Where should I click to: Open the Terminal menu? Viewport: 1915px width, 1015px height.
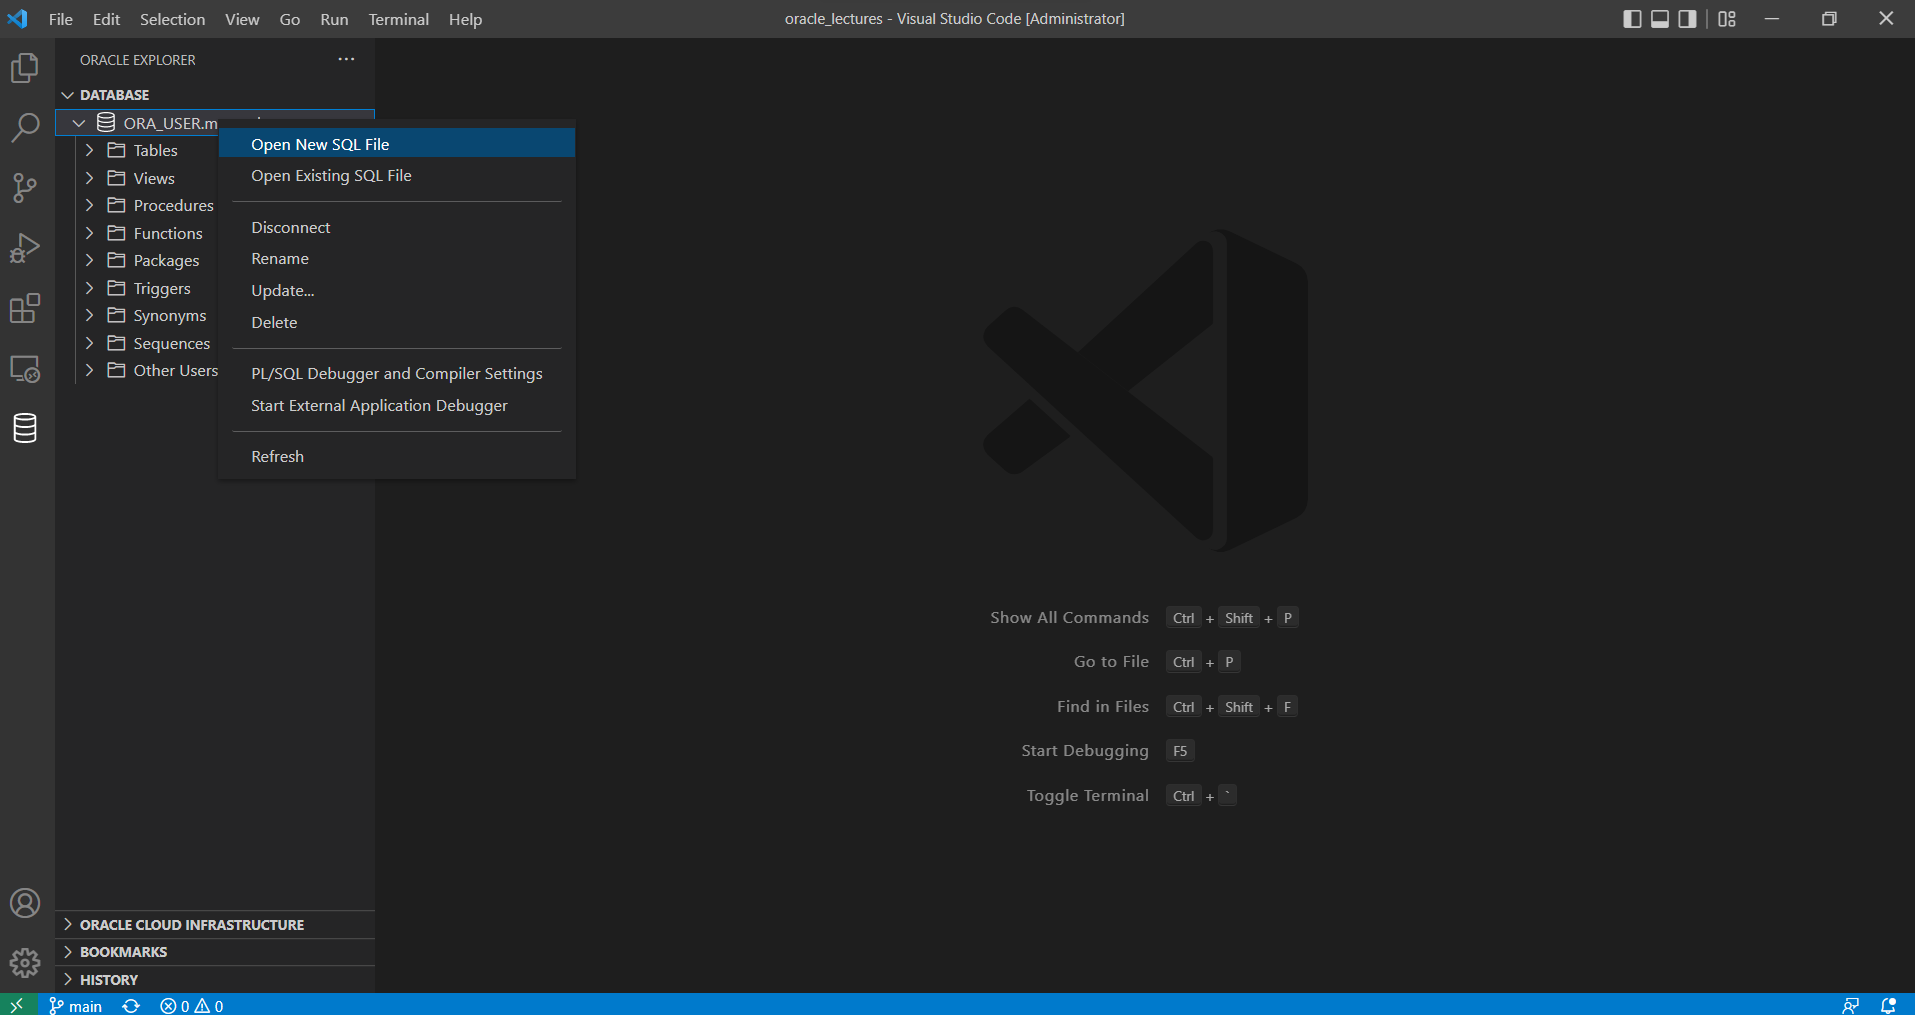pos(398,19)
